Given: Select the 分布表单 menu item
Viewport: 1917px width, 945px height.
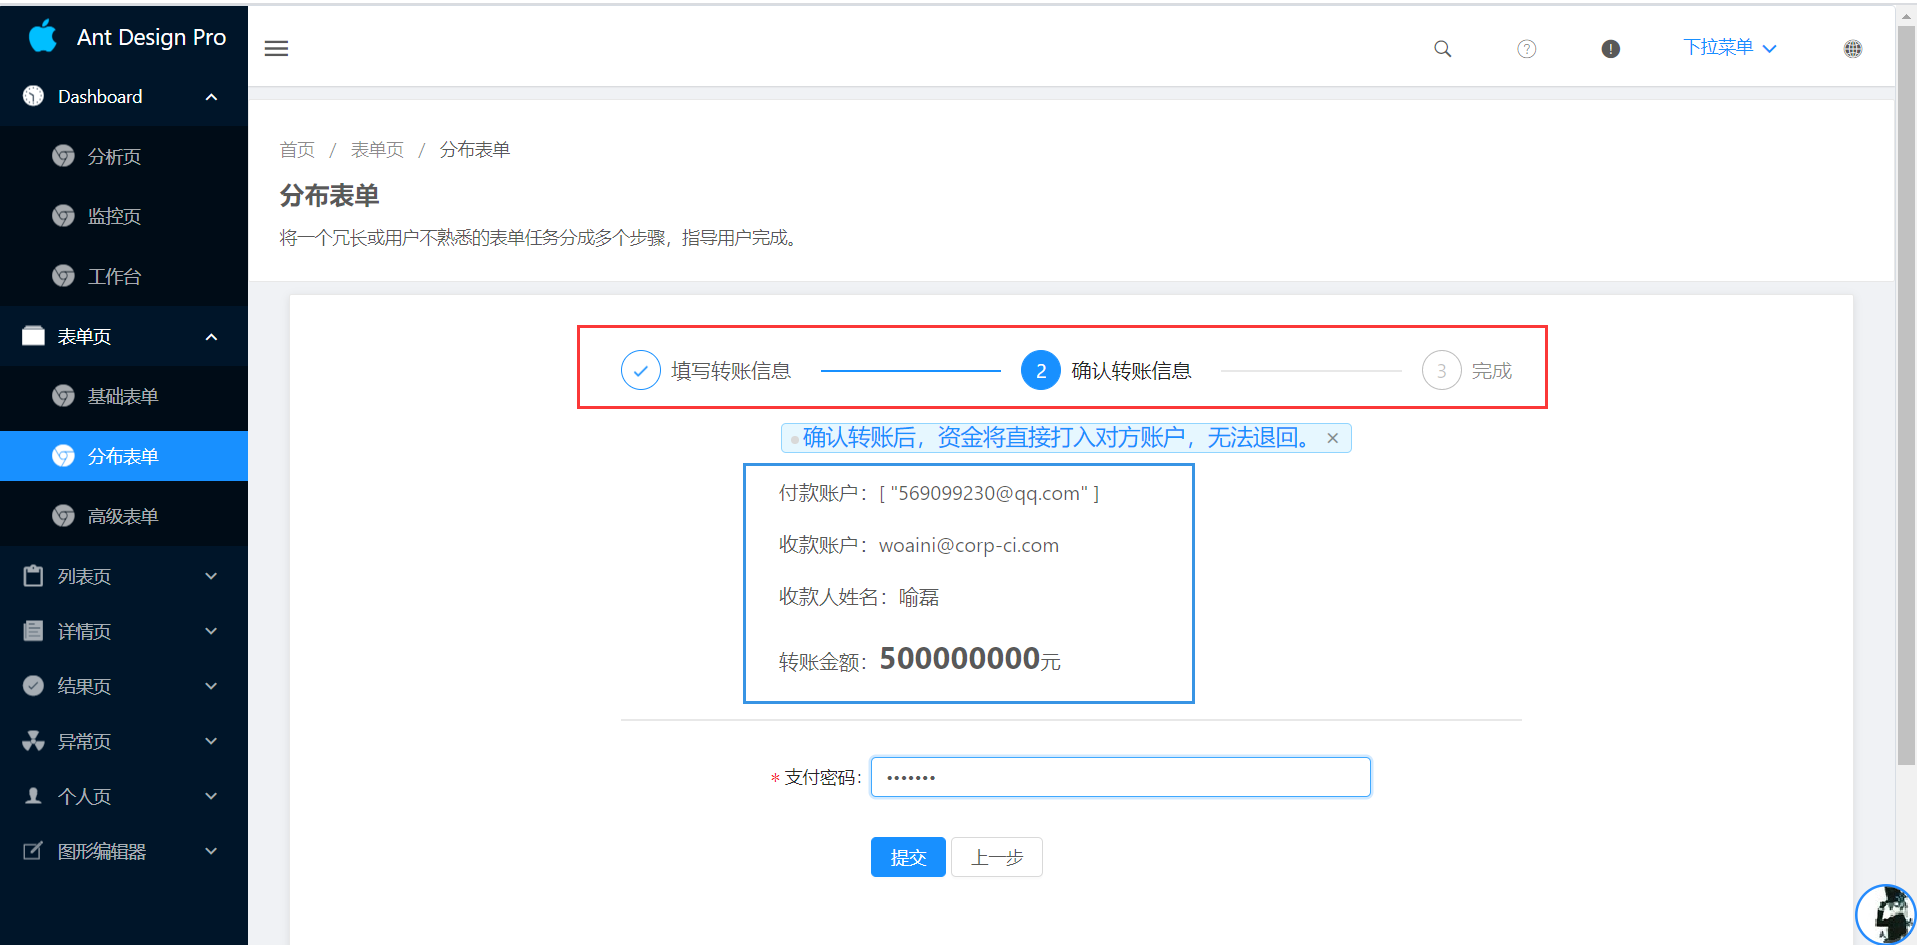Looking at the screenshot, I should pyautogui.click(x=124, y=456).
